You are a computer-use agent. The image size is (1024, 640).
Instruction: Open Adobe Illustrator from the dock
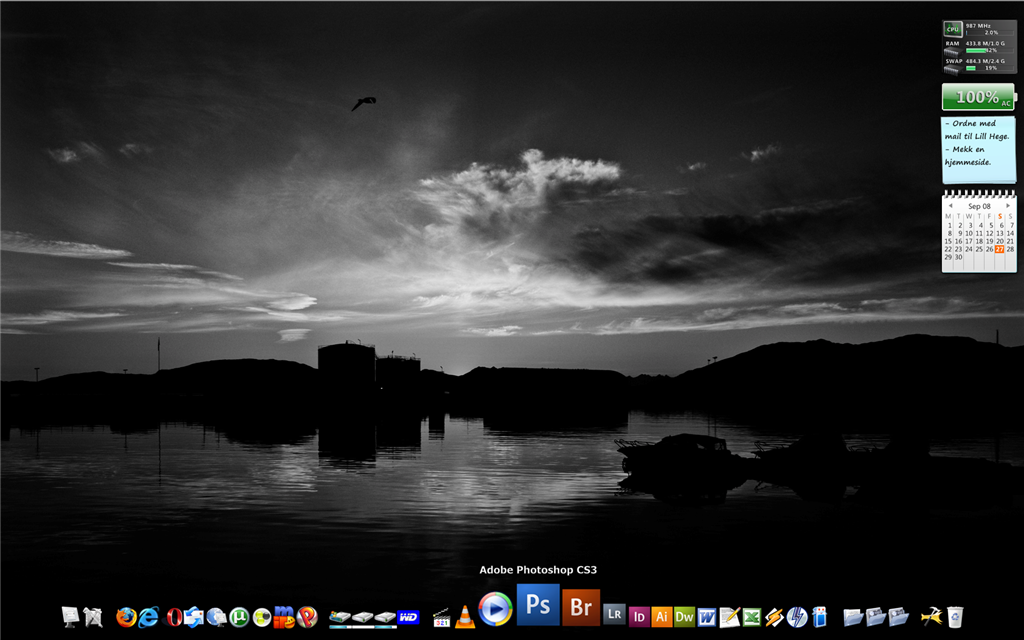point(661,616)
